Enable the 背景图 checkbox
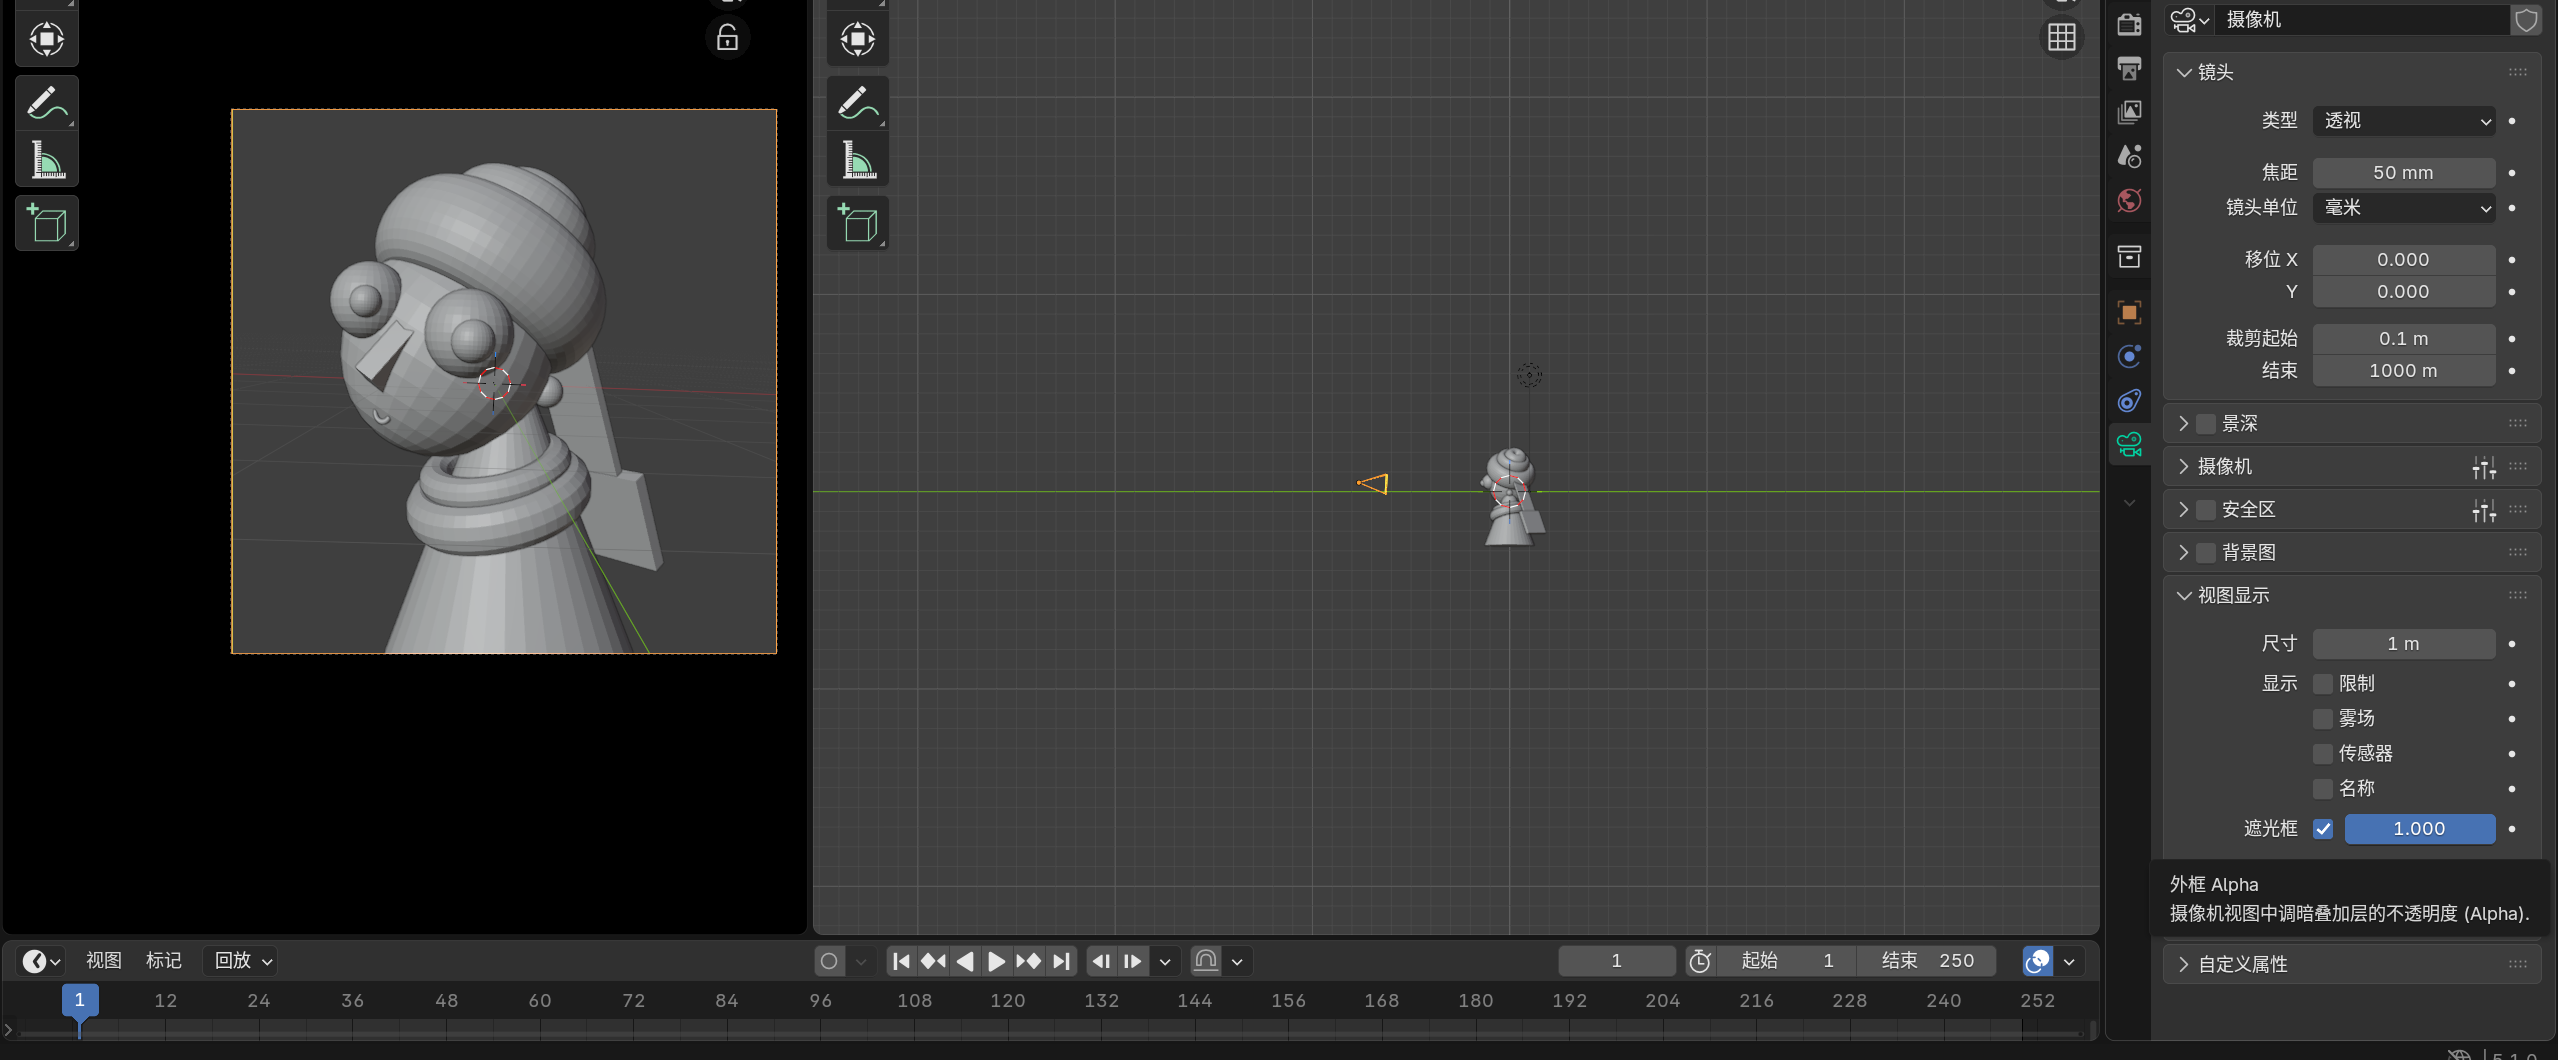The width and height of the screenshot is (2558, 1060). pyautogui.click(x=2205, y=552)
